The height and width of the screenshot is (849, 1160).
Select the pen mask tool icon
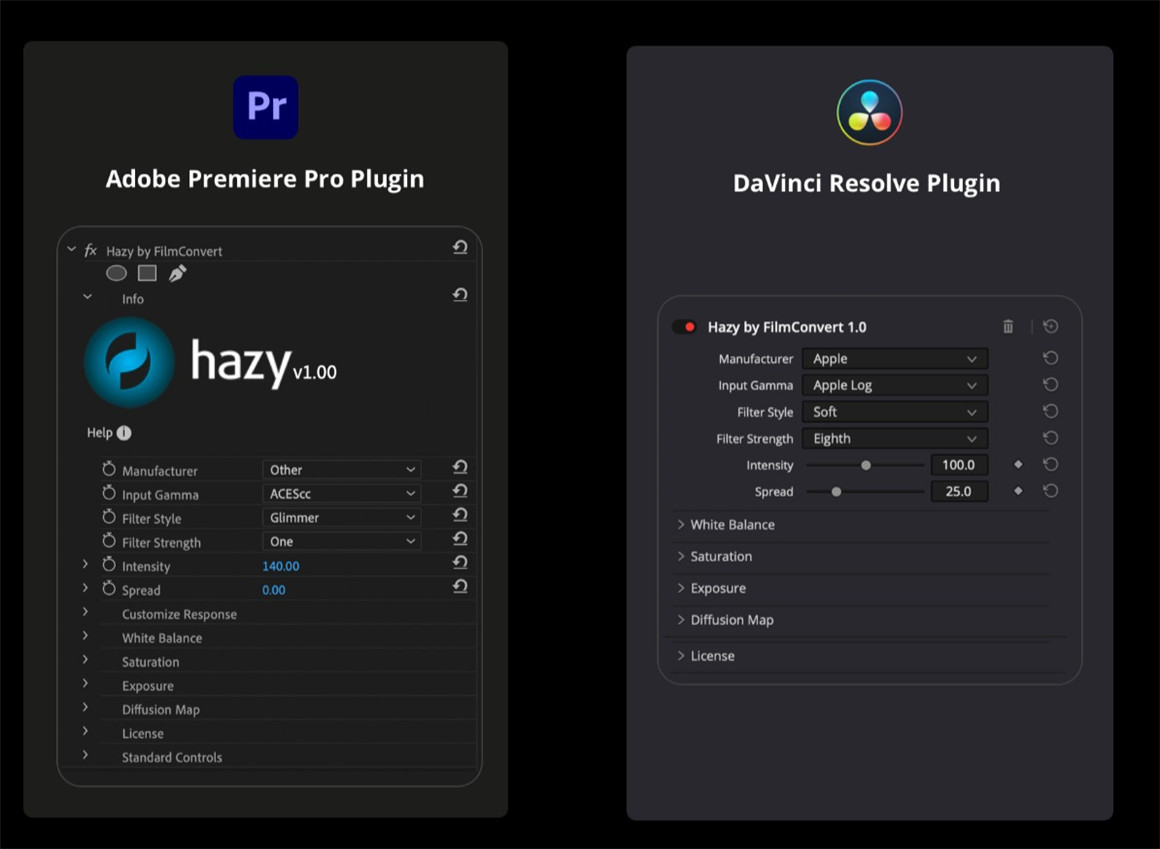pyautogui.click(x=177, y=273)
